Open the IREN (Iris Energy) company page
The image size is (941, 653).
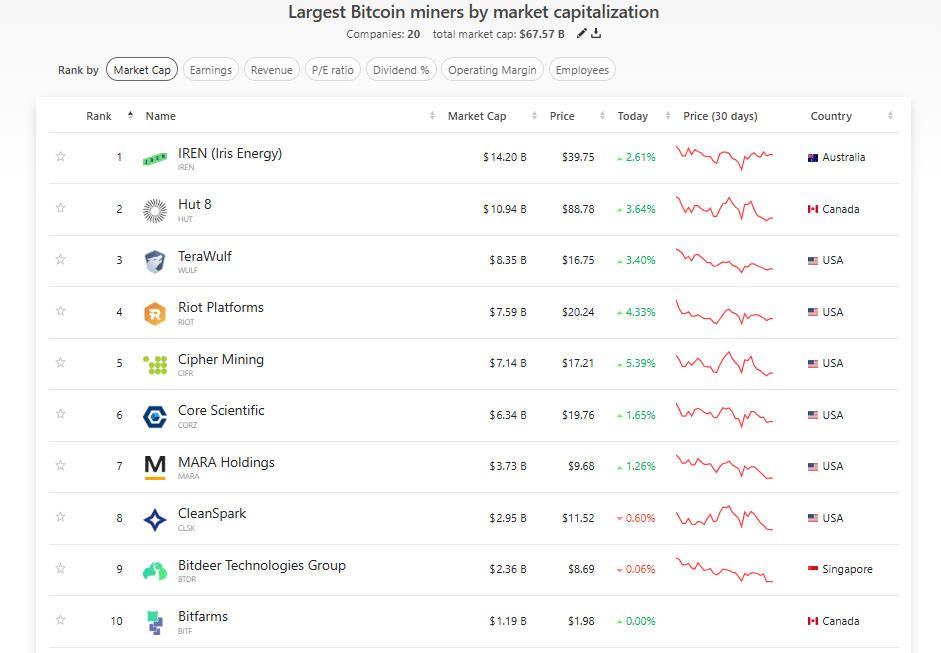[230, 154]
